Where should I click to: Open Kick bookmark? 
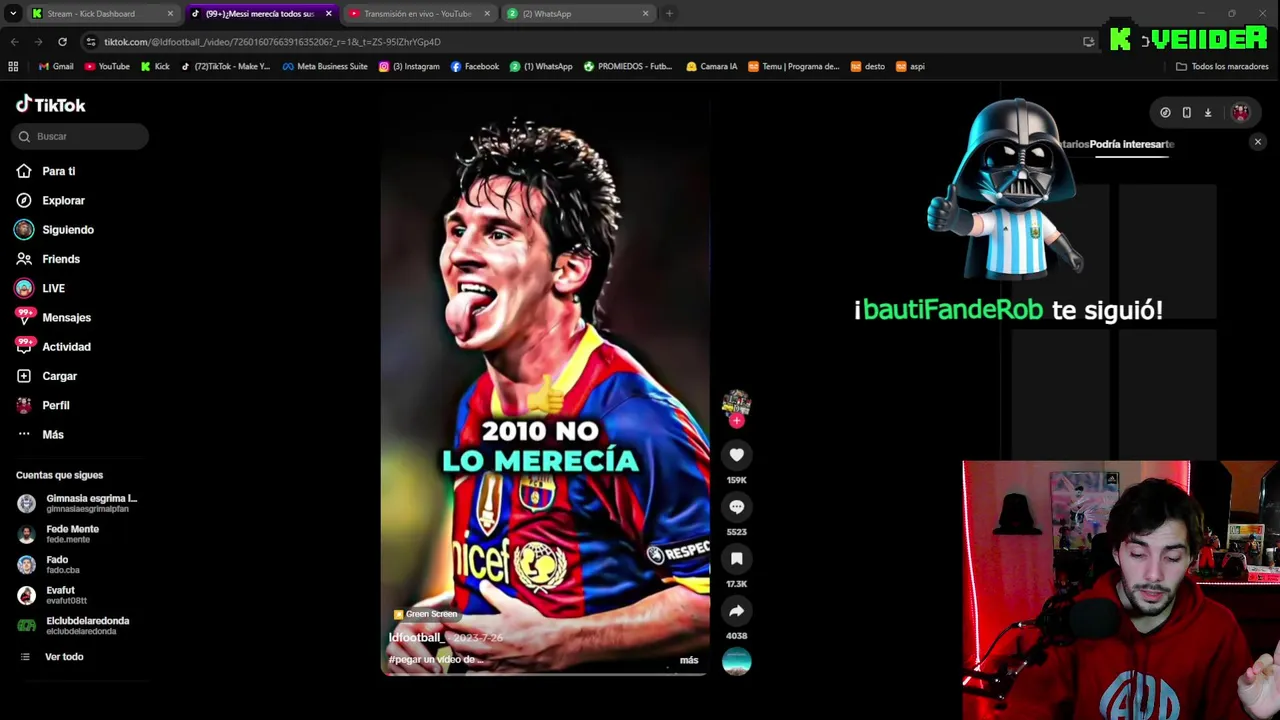(155, 67)
